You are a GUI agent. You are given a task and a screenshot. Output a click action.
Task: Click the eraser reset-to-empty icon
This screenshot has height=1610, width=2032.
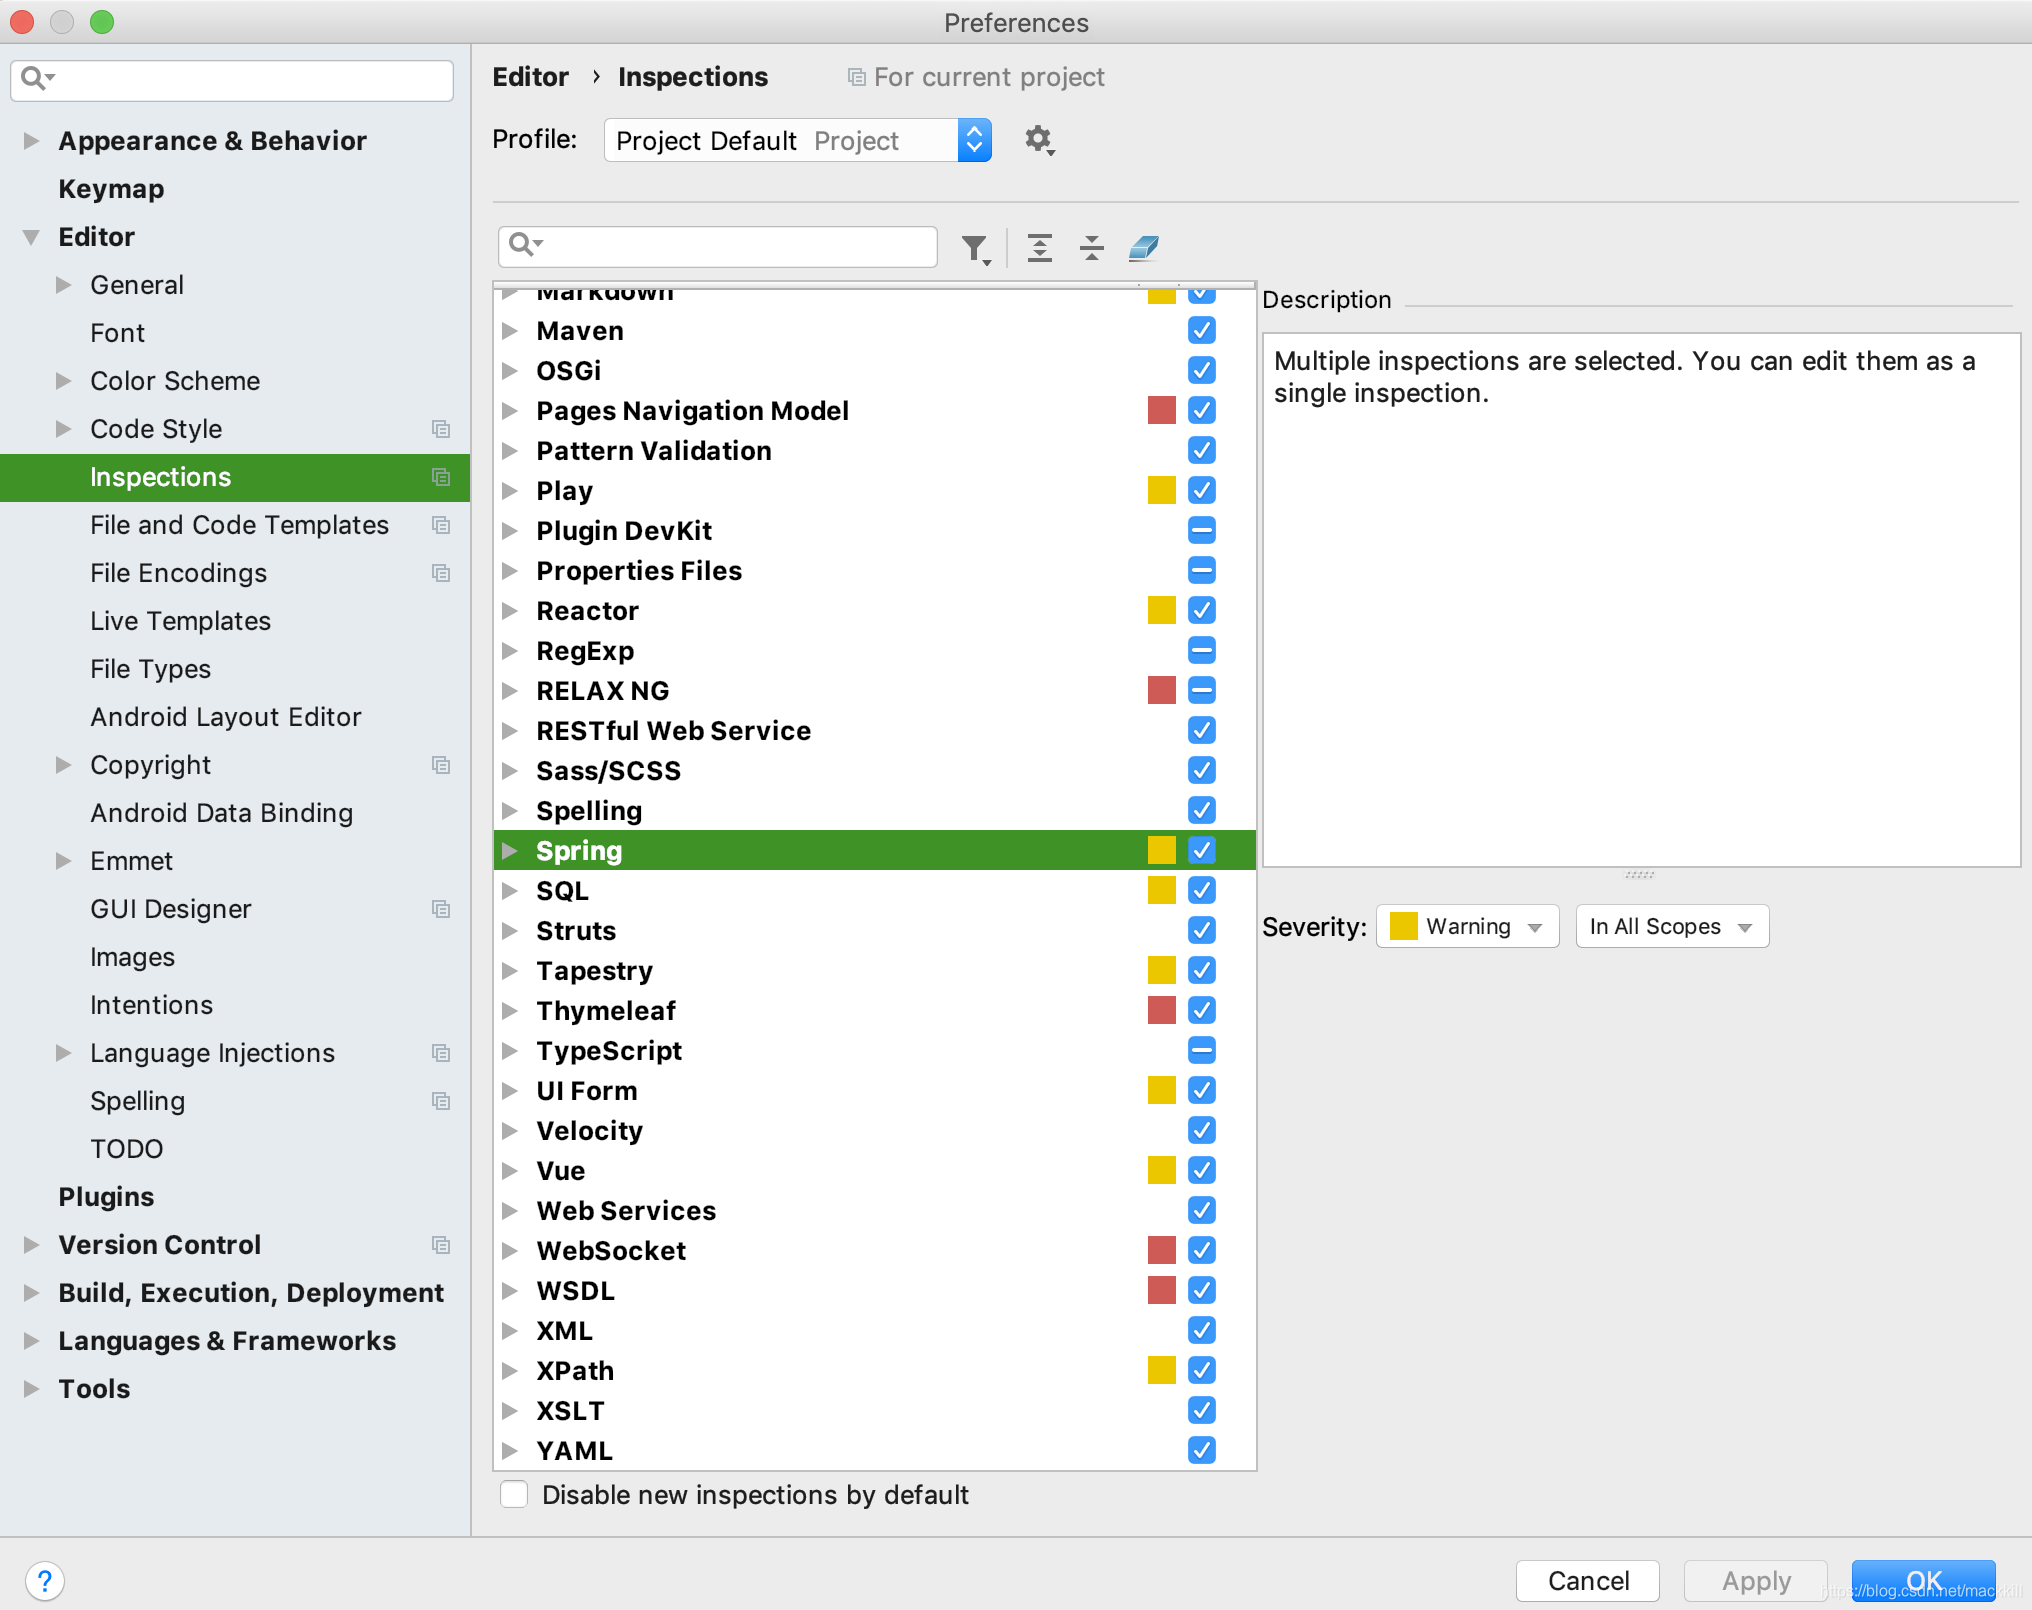(1143, 248)
